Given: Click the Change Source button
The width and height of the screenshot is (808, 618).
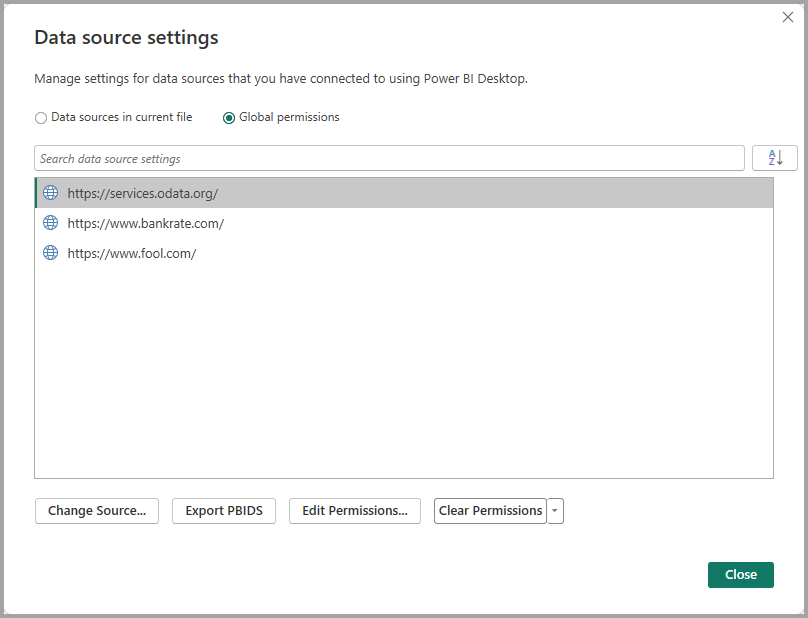Looking at the screenshot, I should [96, 510].
